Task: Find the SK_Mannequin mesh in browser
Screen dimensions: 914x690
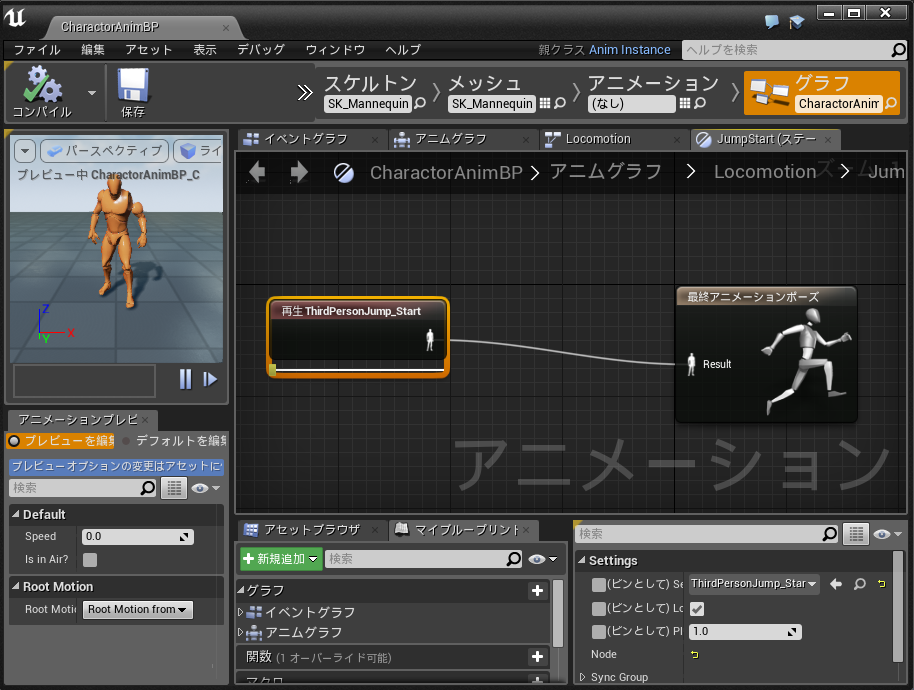Action: 560,103
